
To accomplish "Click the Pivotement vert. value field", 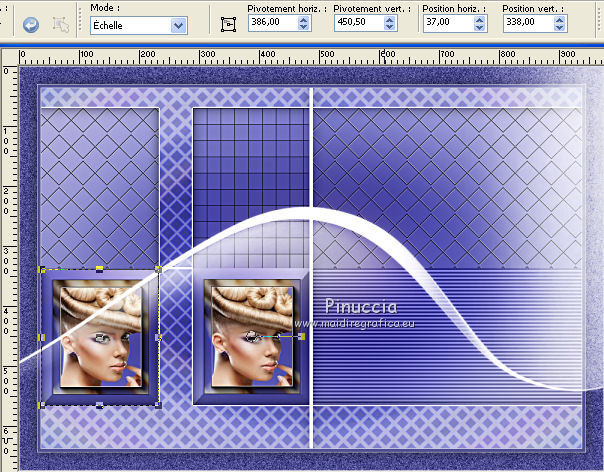I will tap(359, 22).
